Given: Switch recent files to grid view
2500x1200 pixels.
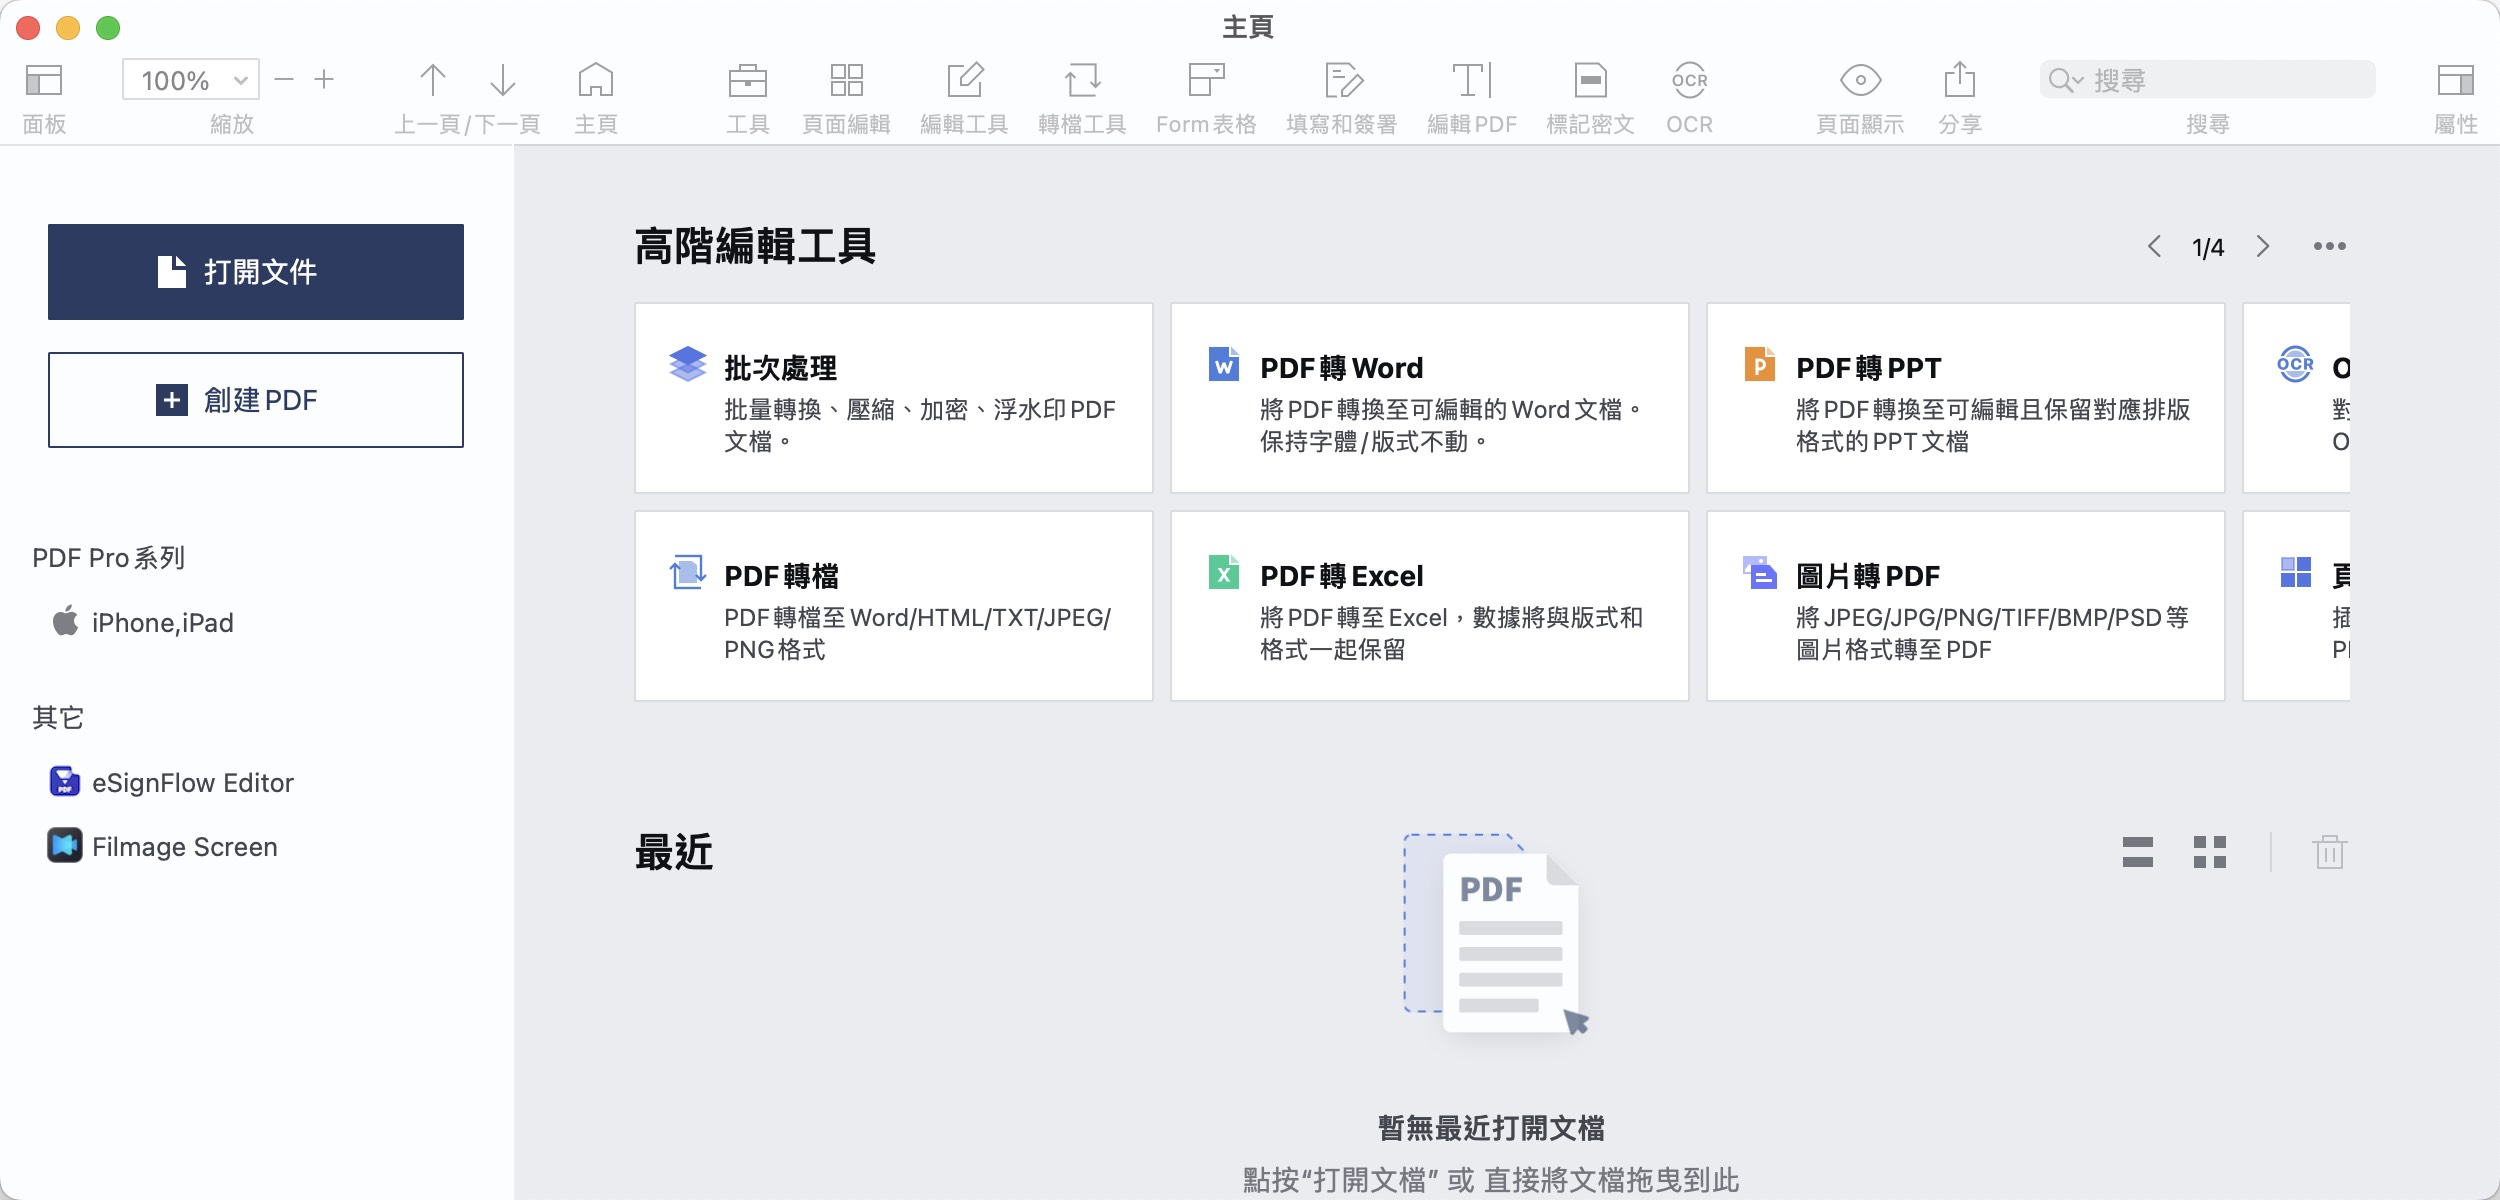Looking at the screenshot, I should 2209,852.
